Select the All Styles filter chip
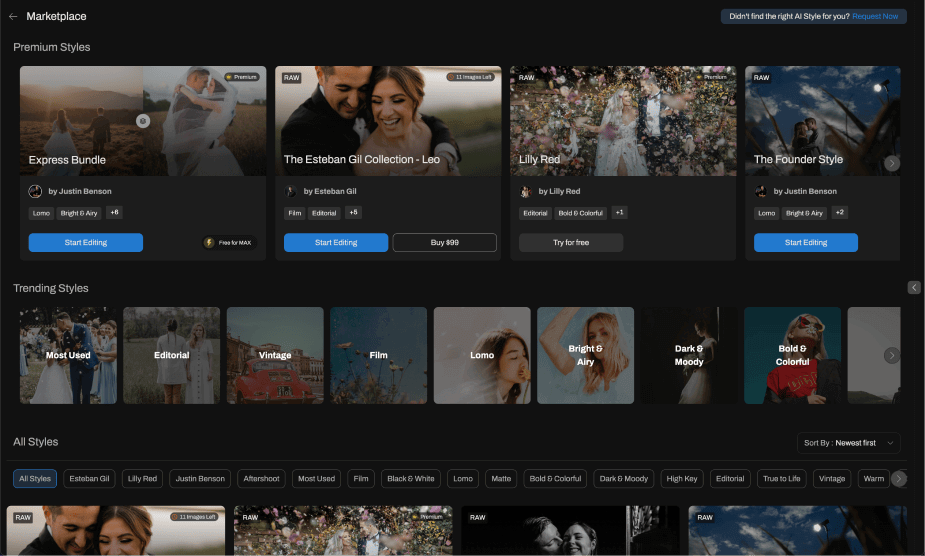The height and width of the screenshot is (556, 925). click(35, 479)
